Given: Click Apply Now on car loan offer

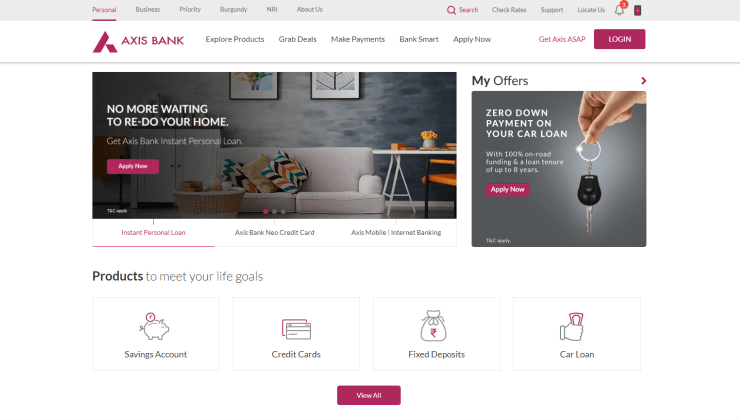Looking at the screenshot, I should pyautogui.click(x=507, y=189).
